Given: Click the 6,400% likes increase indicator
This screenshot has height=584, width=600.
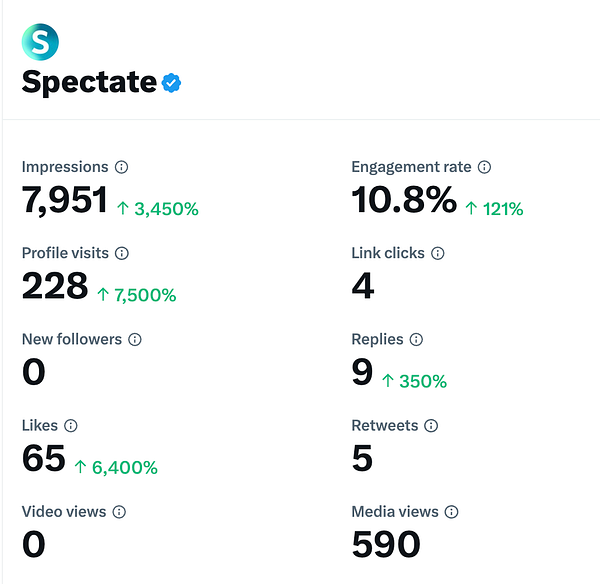Looking at the screenshot, I should [115, 467].
